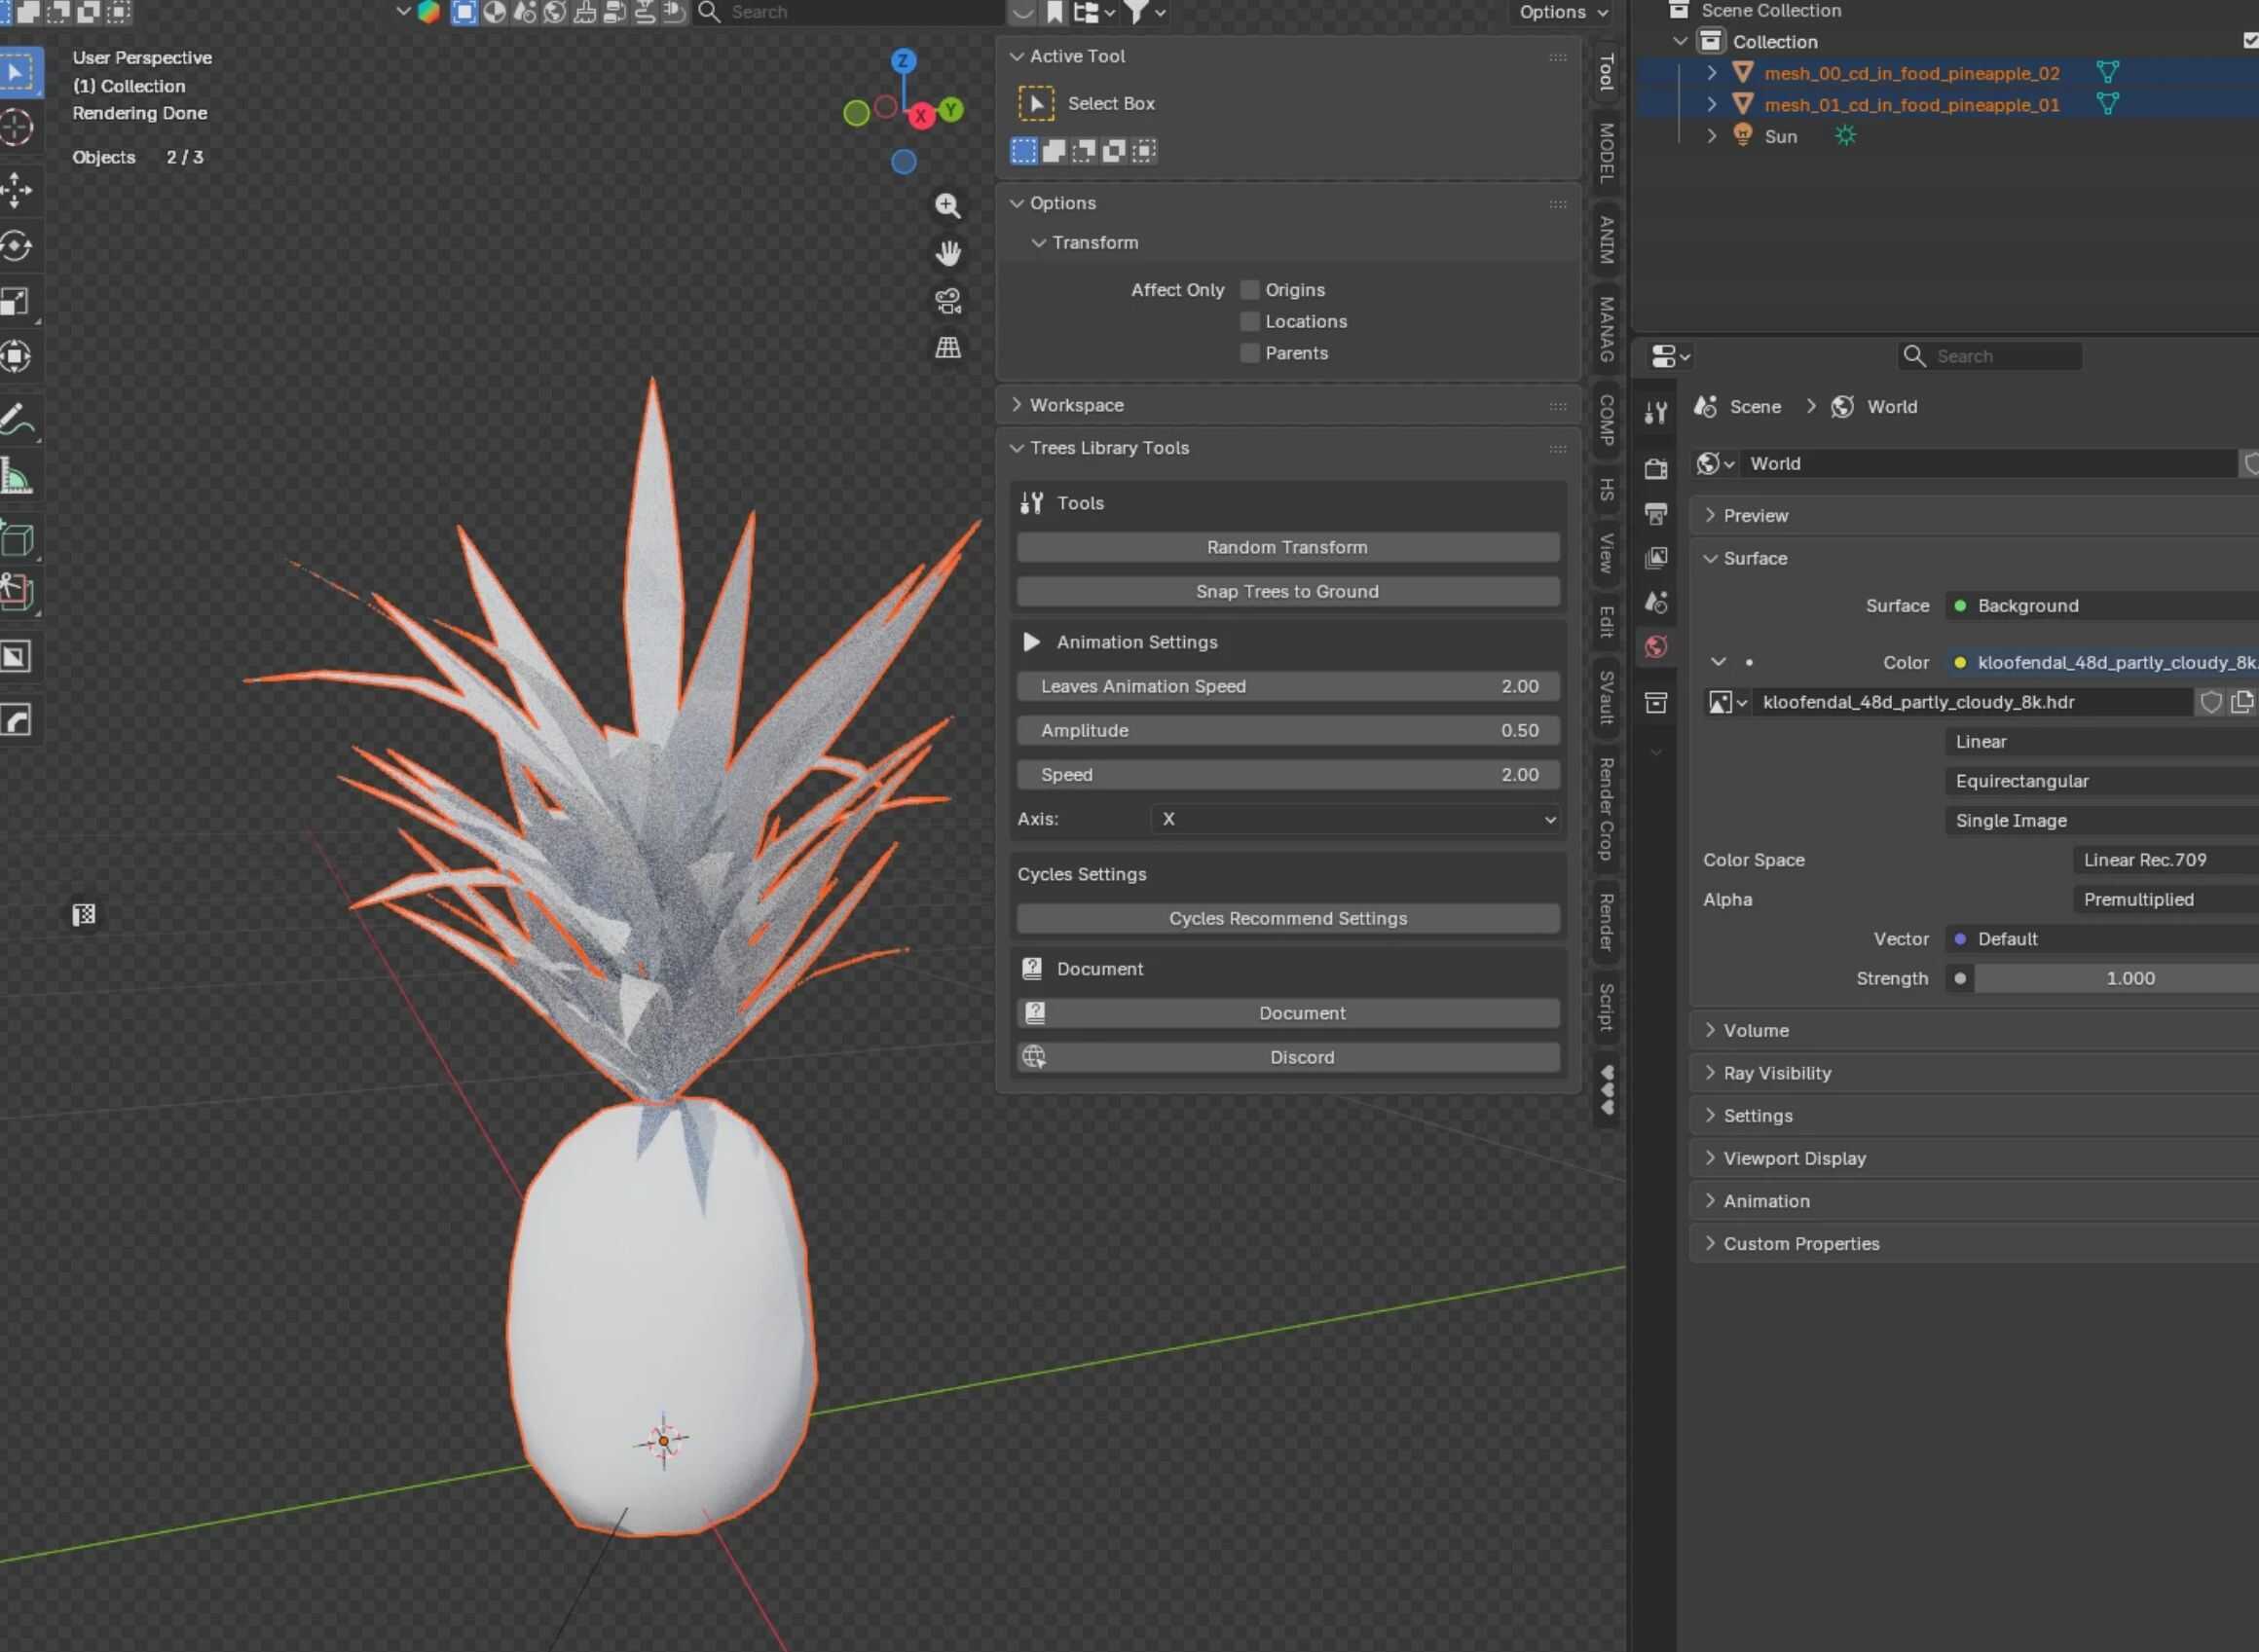Enable the Parents checkbox
Image resolution: width=2259 pixels, height=1652 pixels.
coord(1249,353)
